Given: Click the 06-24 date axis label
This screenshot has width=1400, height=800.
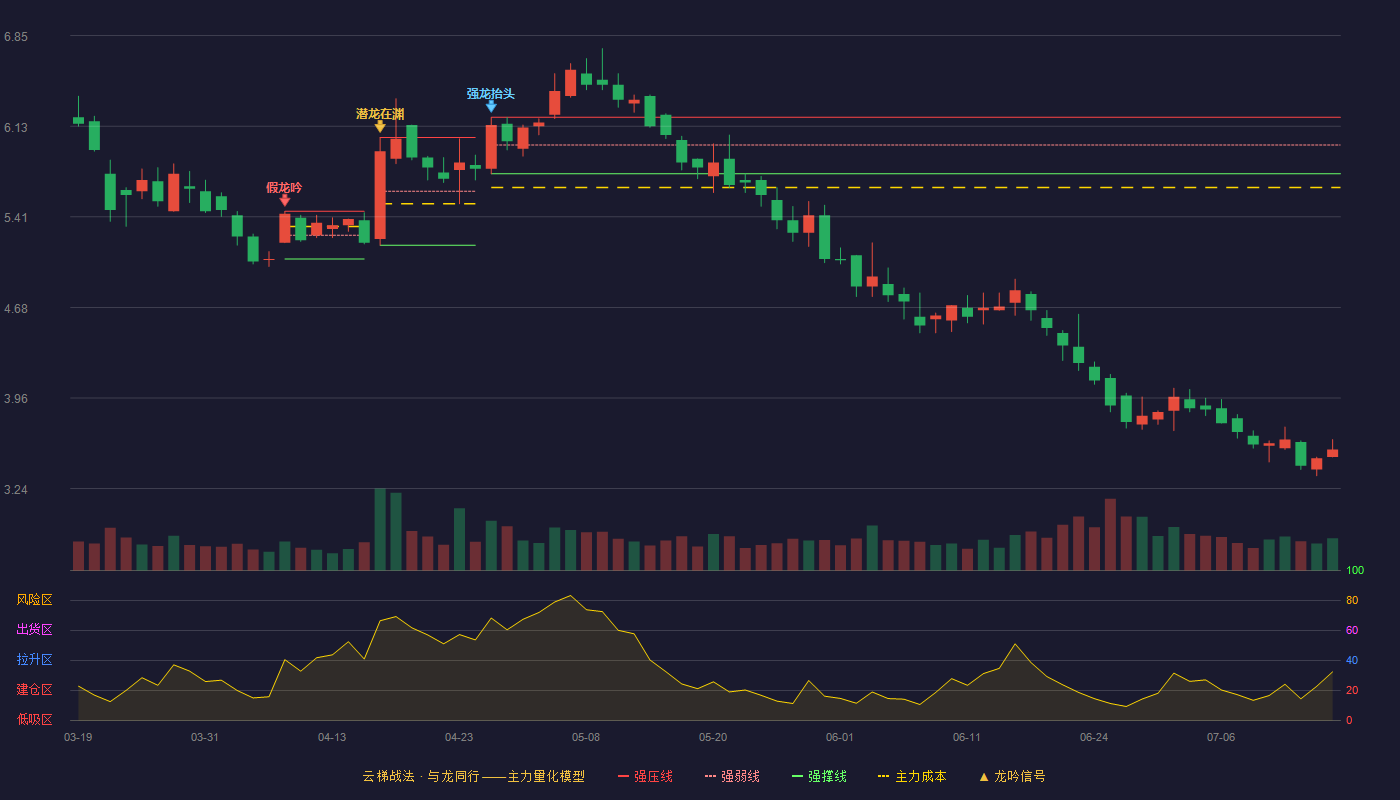Looking at the screenshot, I should 1094,737.
